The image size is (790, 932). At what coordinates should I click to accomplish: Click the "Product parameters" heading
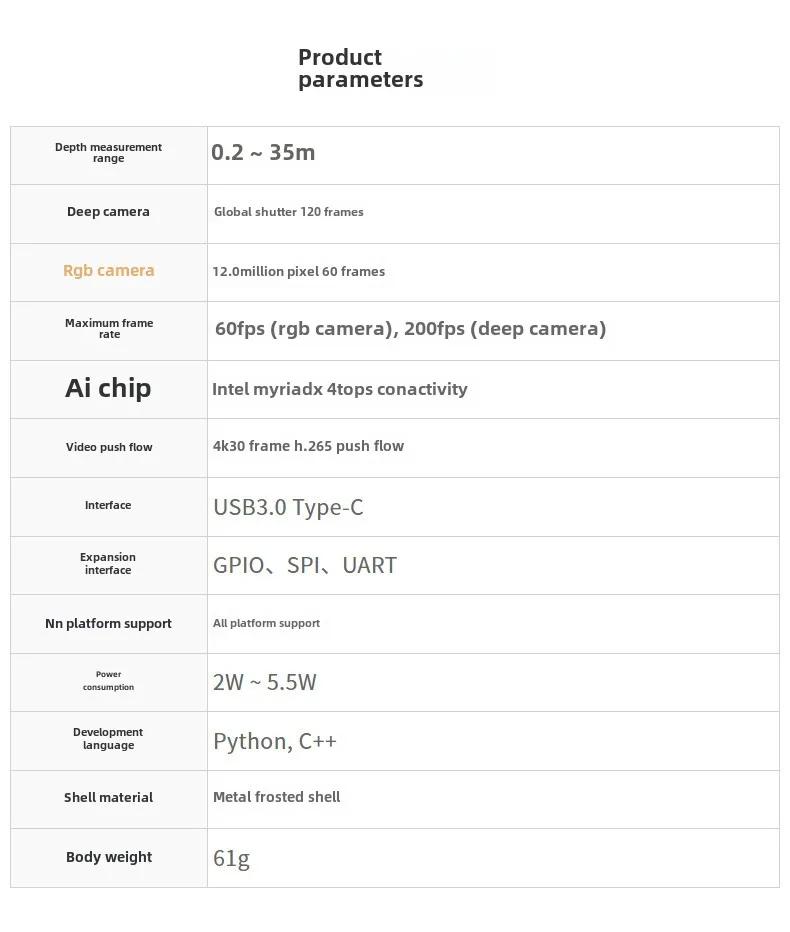[360, 68]
